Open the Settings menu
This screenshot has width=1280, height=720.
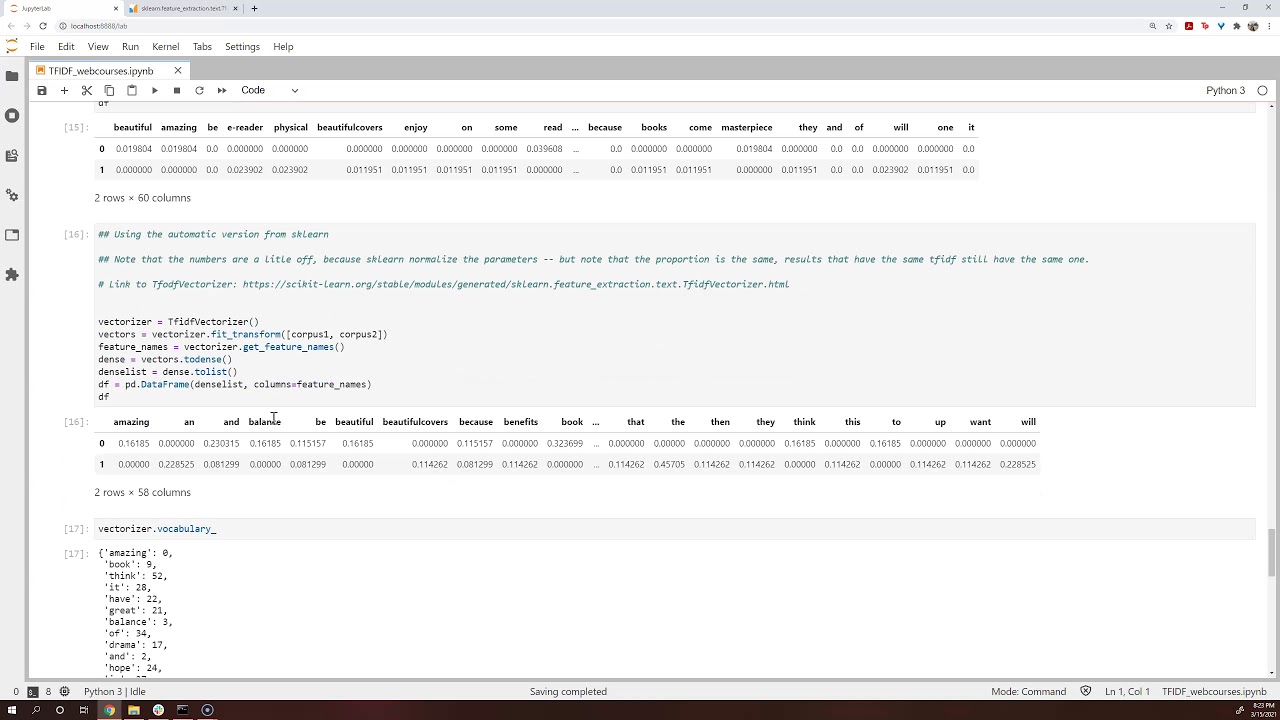pos(242,46)
